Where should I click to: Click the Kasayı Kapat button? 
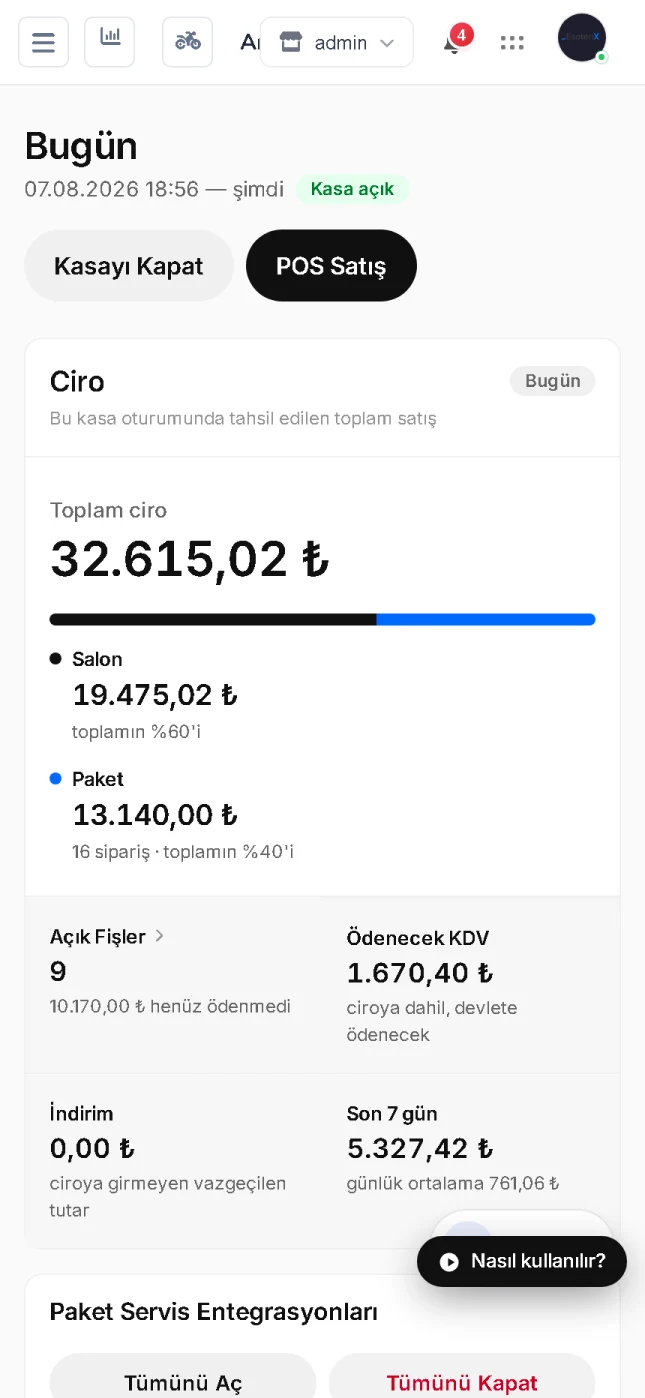(129, 266)
